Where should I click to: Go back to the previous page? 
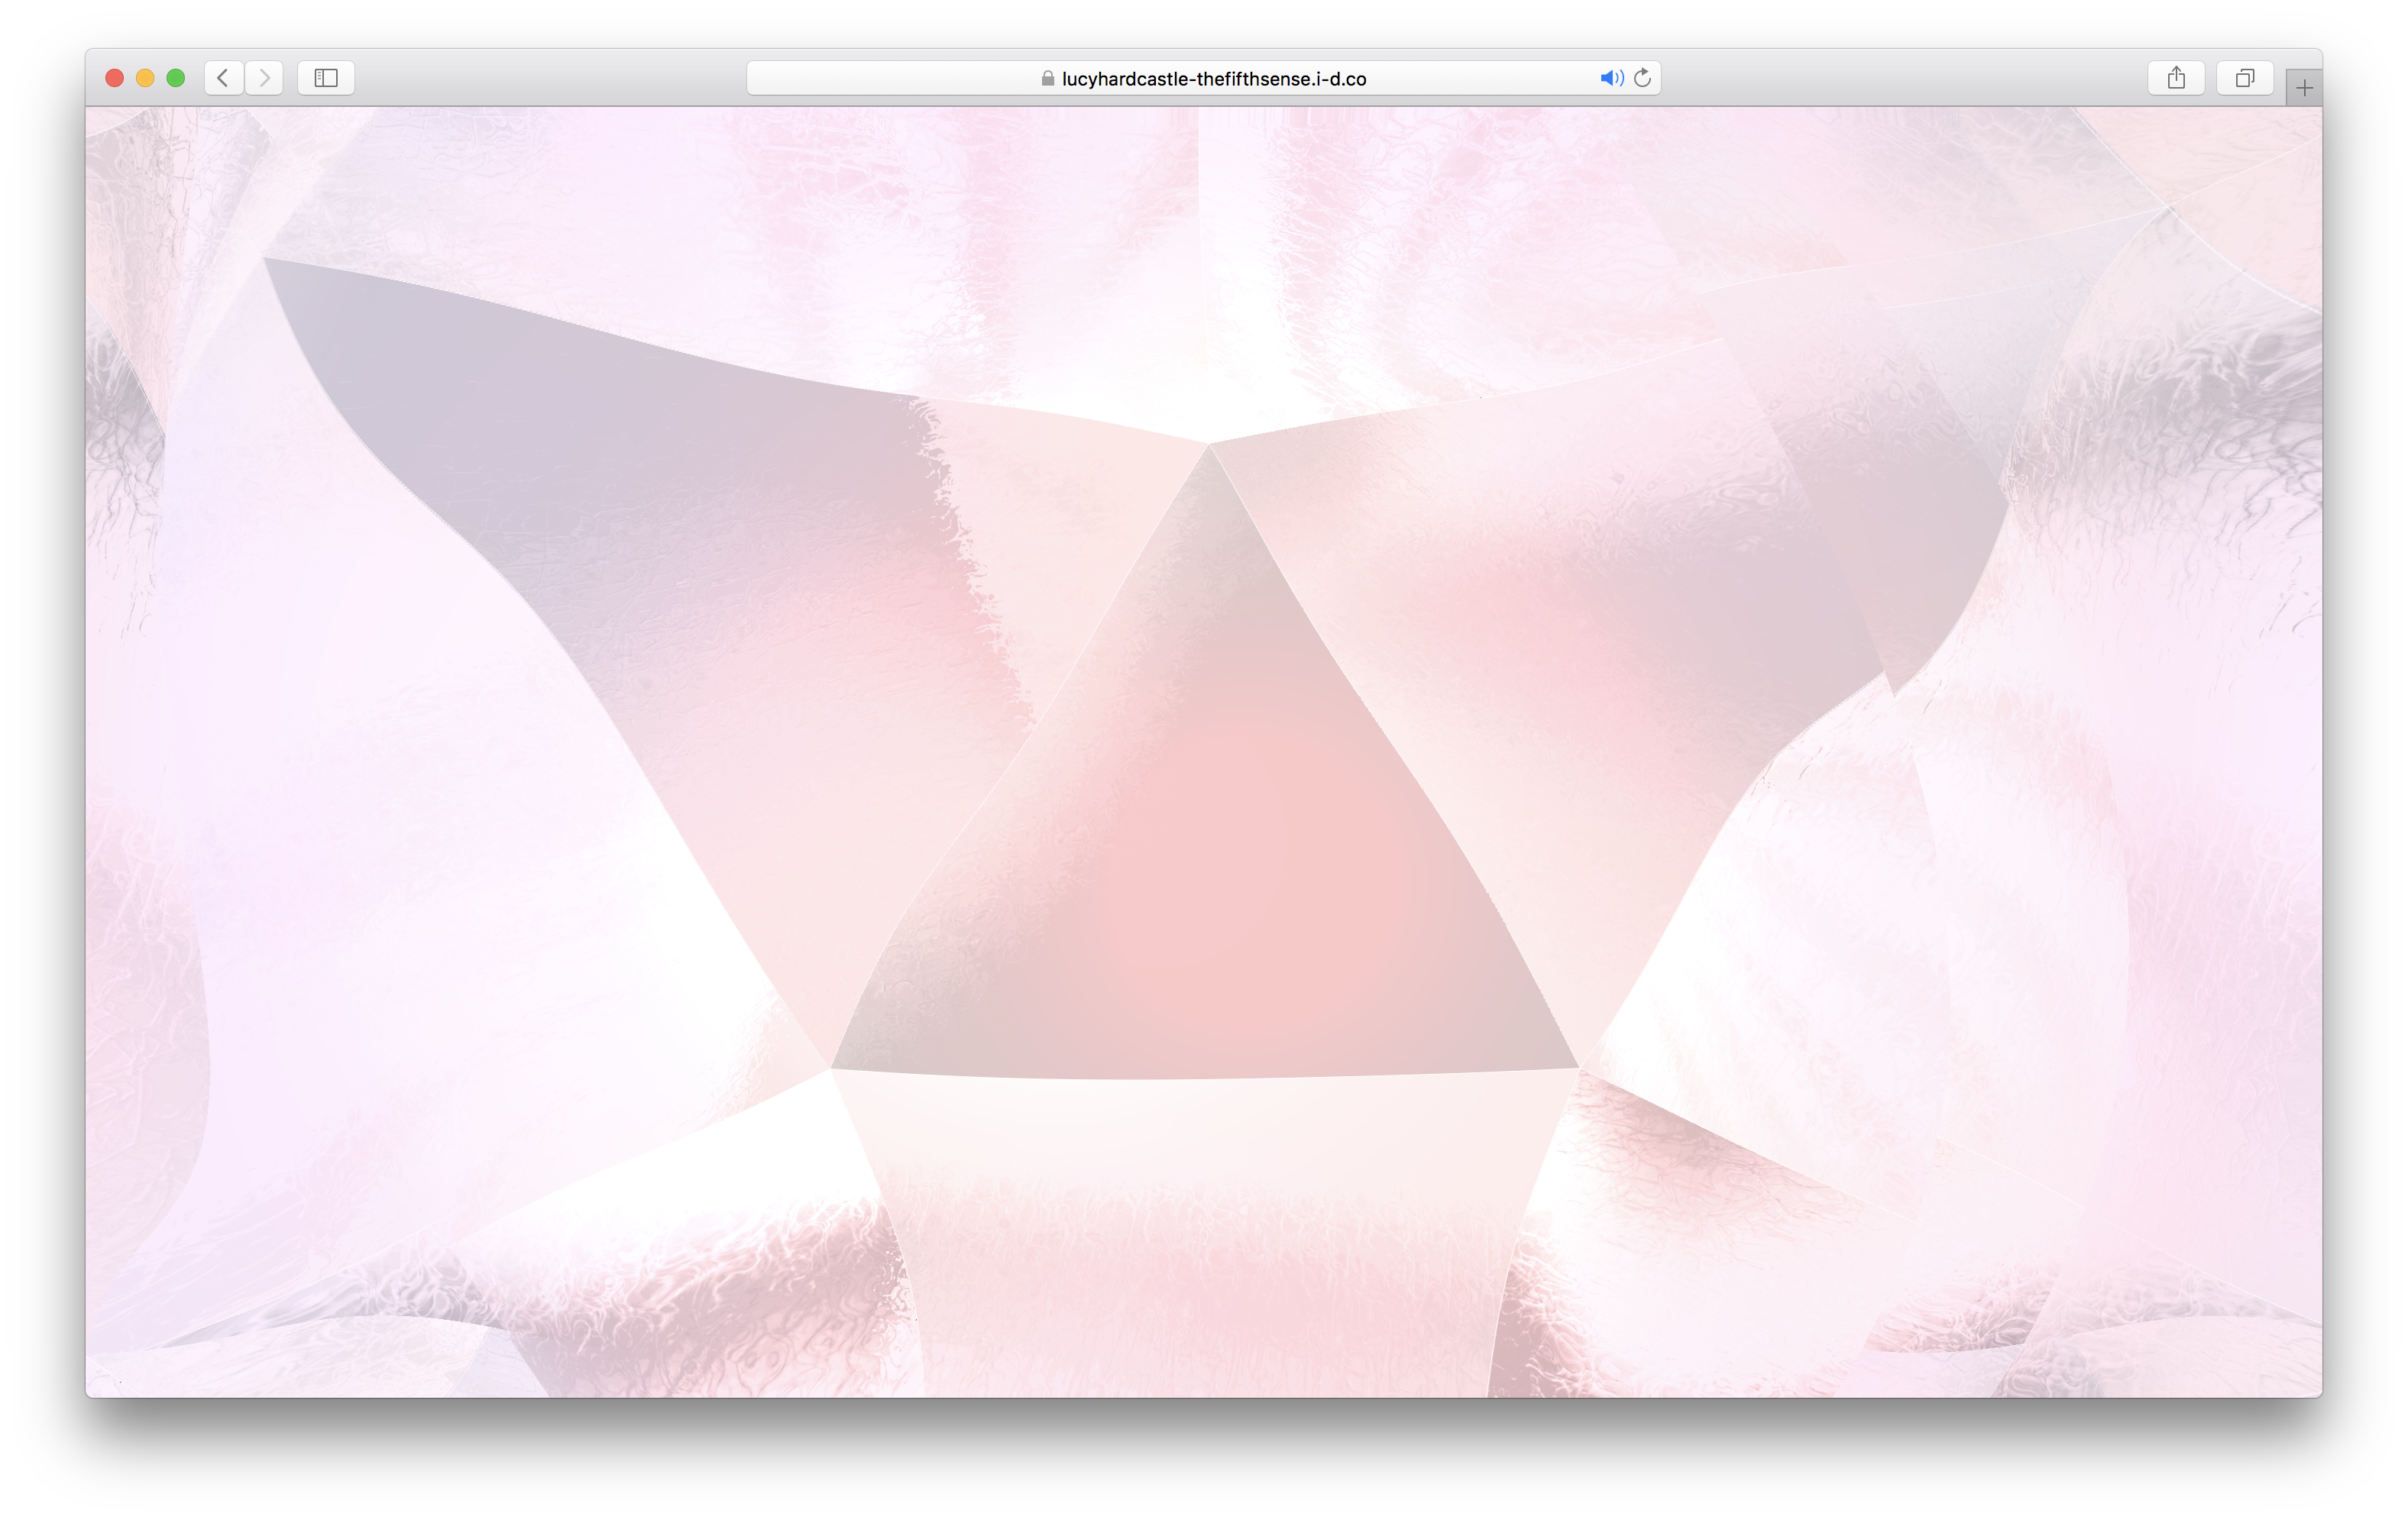coord(223,78)
